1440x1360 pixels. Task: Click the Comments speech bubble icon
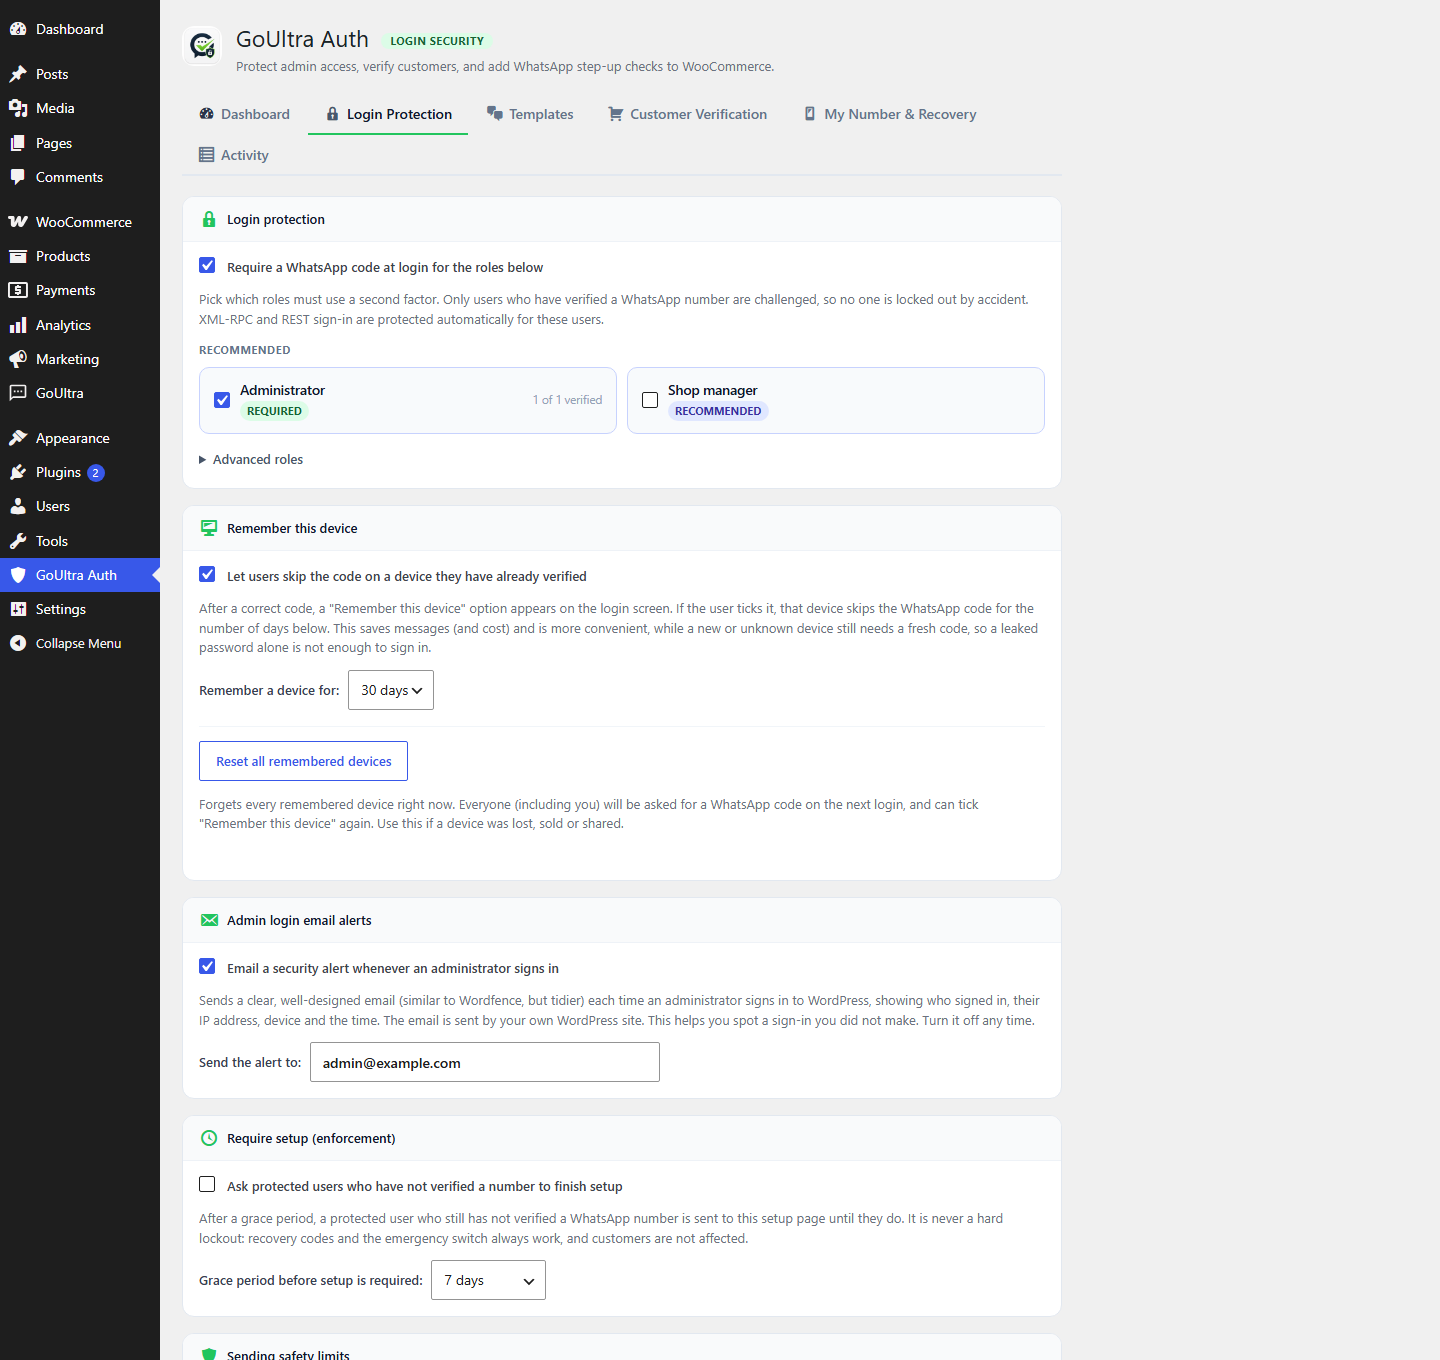click(x=18, y=177)
